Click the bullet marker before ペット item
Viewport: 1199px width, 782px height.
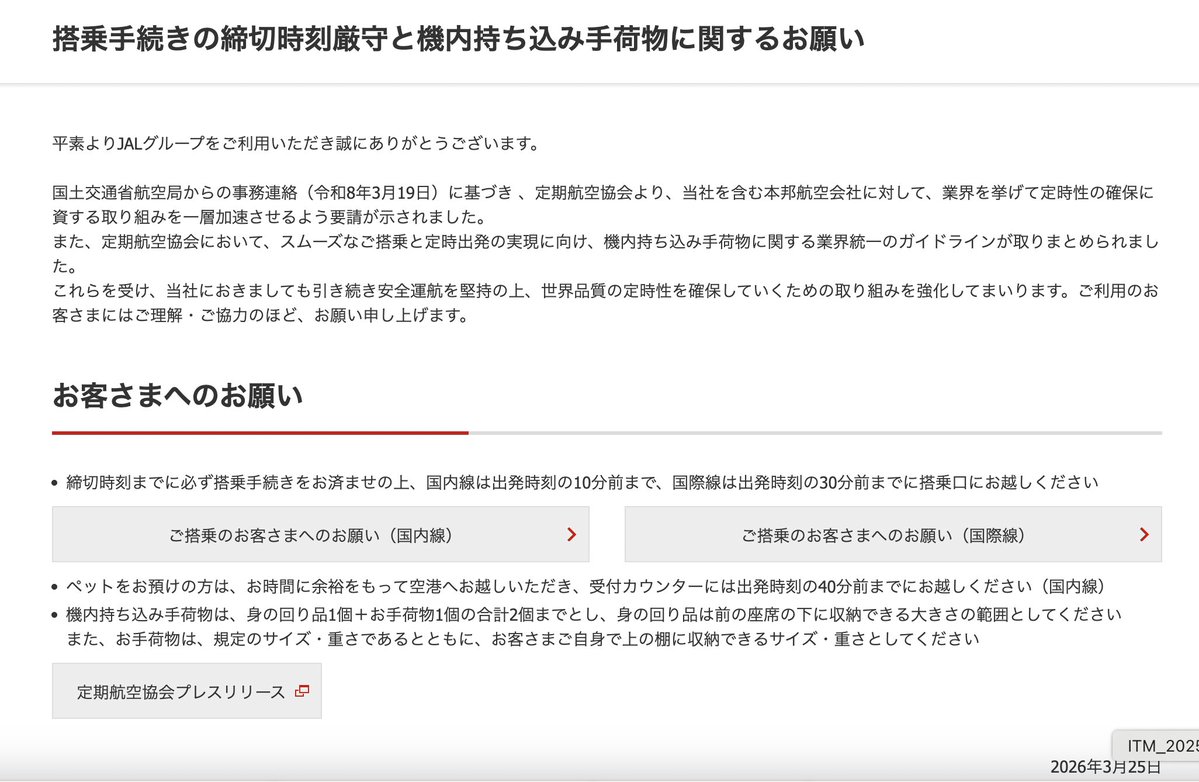click(x=57, y=588)
